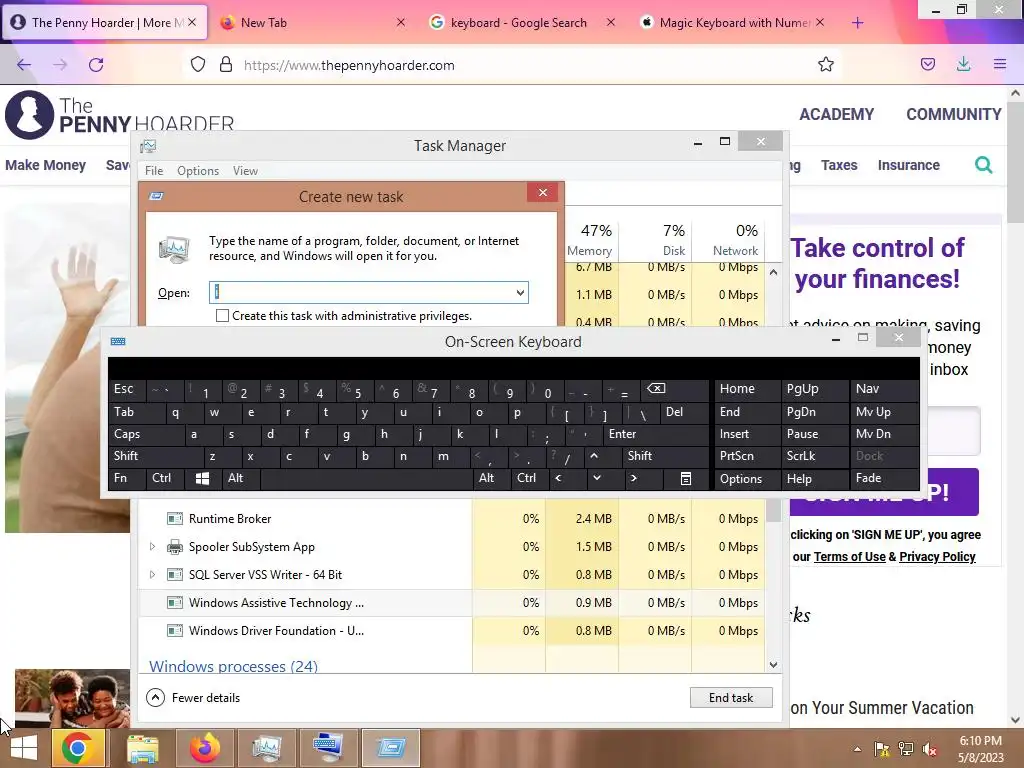The image size is (1024, 768).
Task: Show hidden tray icons arrow
Action: point(857,750)
